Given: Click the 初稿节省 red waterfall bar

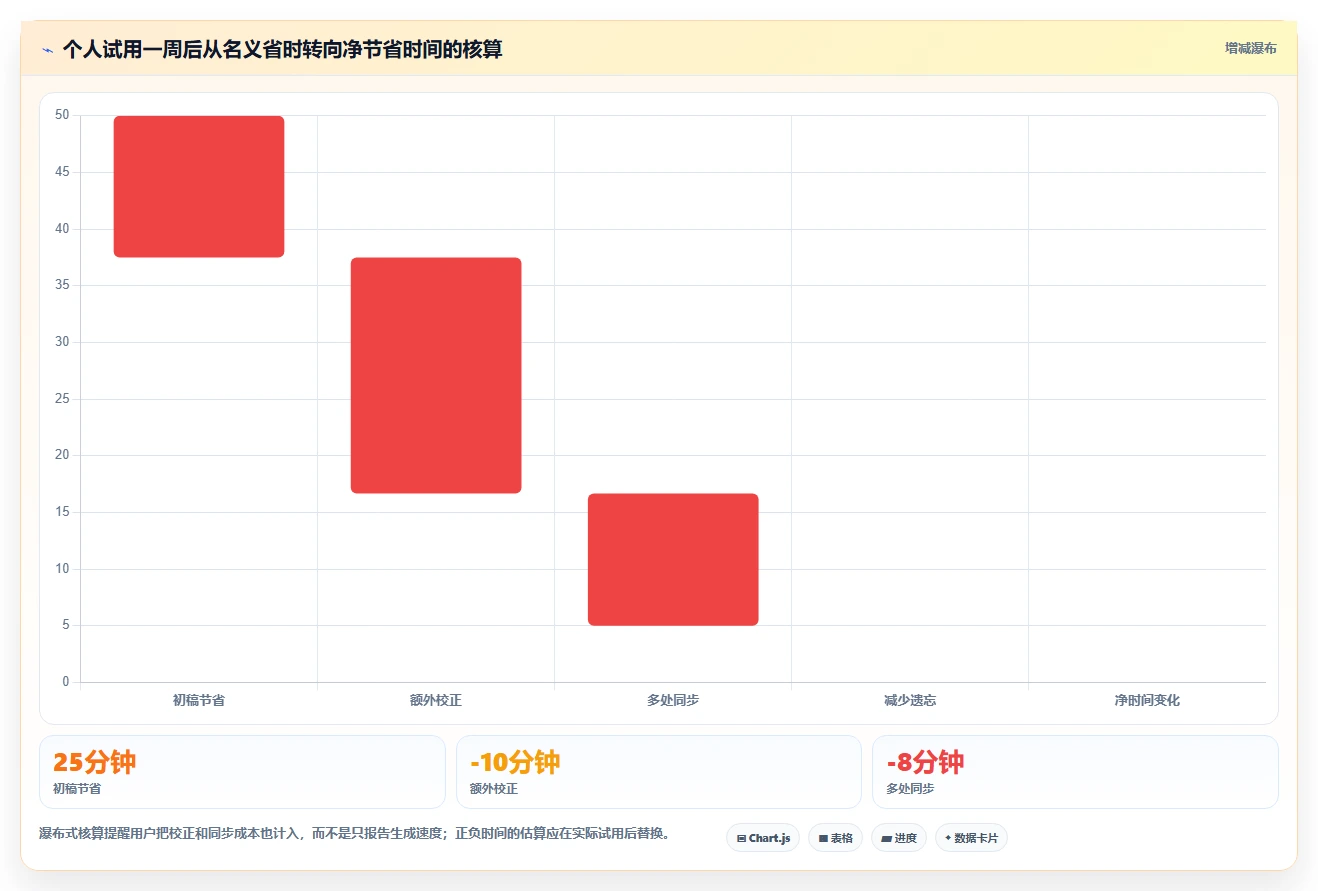Looking at the screenshot, I should coord(199,187).
